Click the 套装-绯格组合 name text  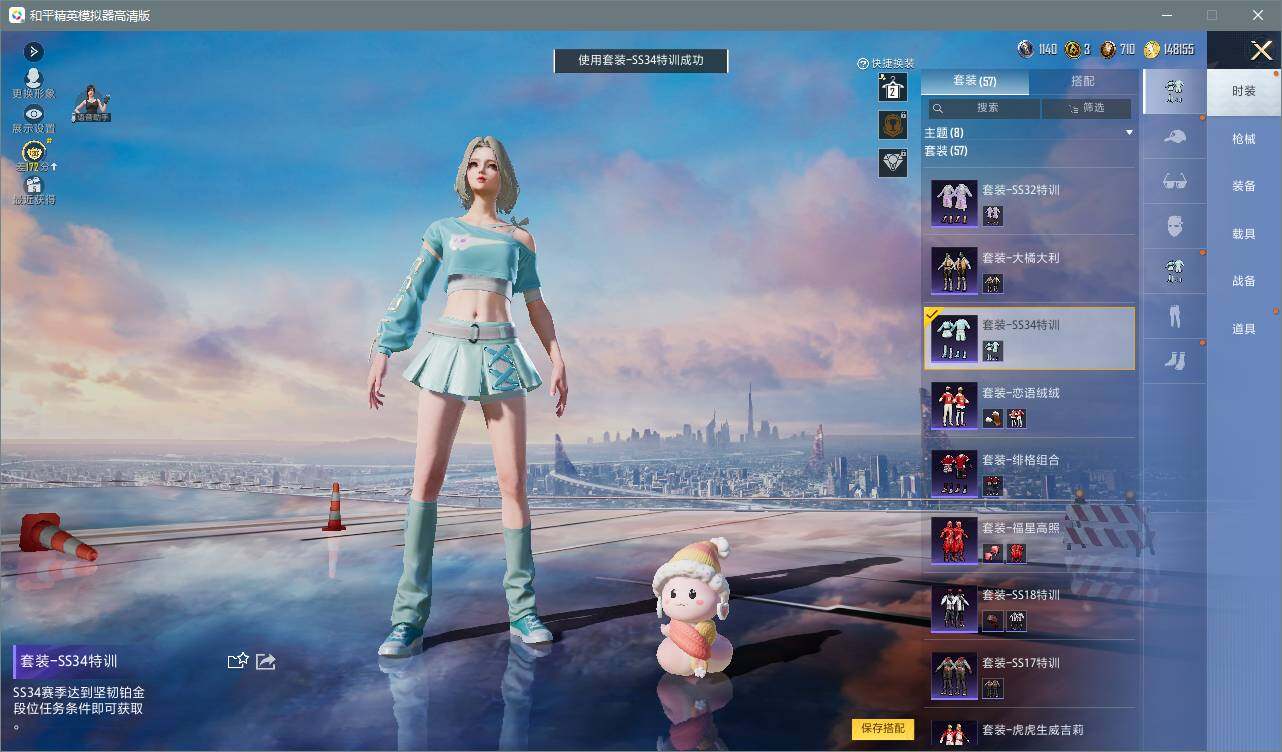coord(1021,460)
